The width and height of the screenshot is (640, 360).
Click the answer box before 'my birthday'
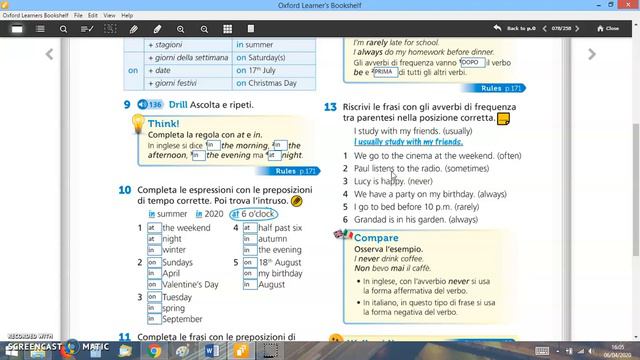coord(250,273)
